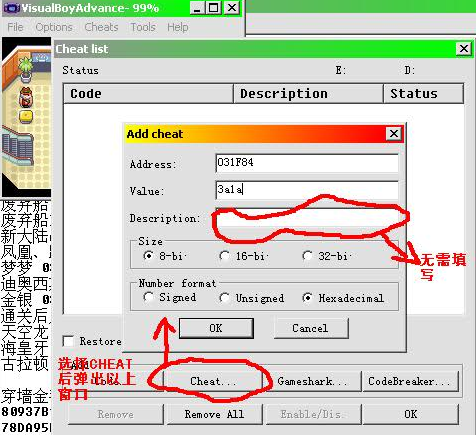
Task: Open the Help menu
Action: [x=178, y=27]
